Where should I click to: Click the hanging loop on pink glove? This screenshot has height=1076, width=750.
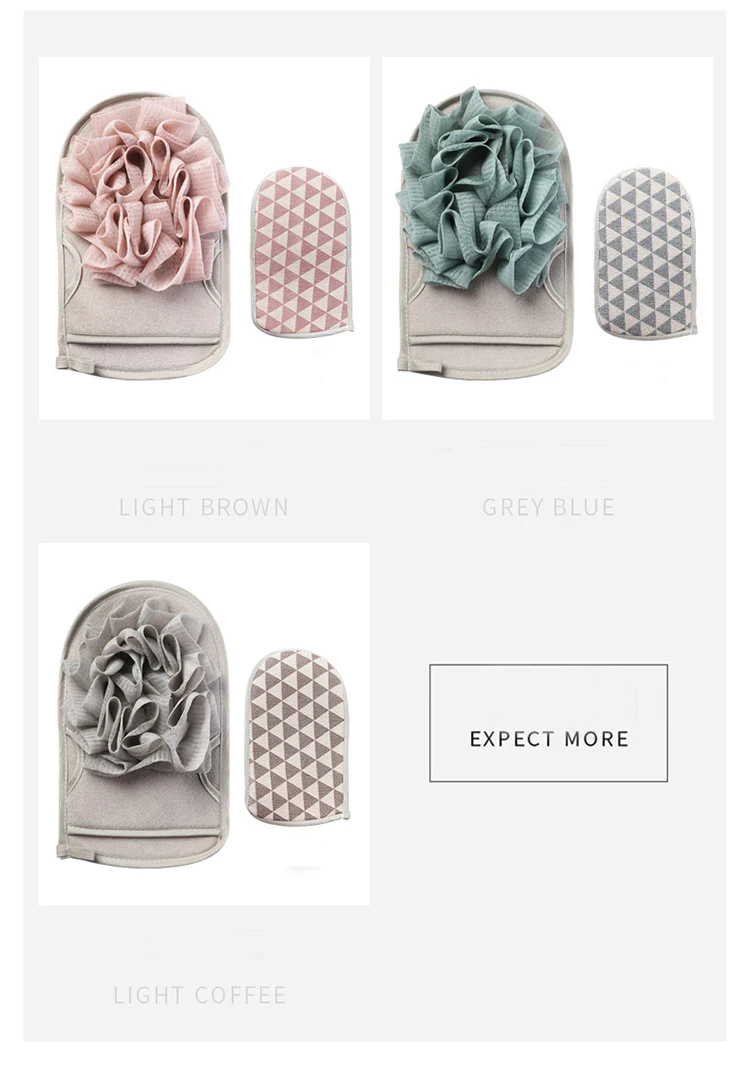click(63, 363)
